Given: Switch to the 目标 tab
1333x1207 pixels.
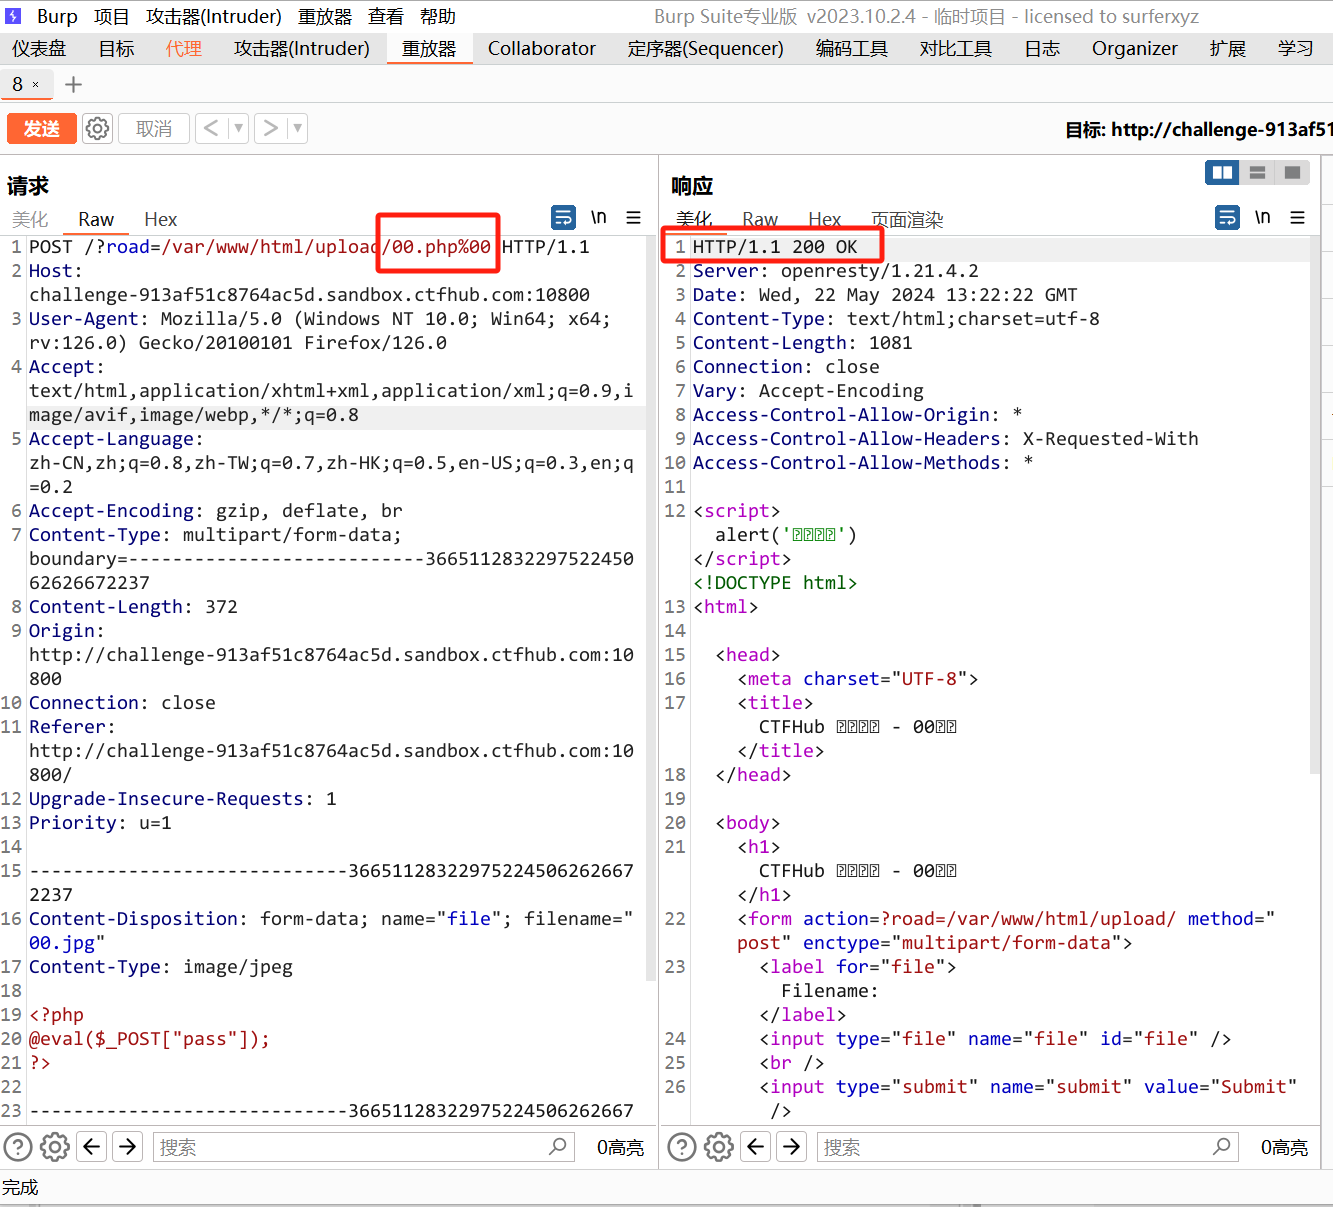Looking at the screenshot, I should 117,49.
